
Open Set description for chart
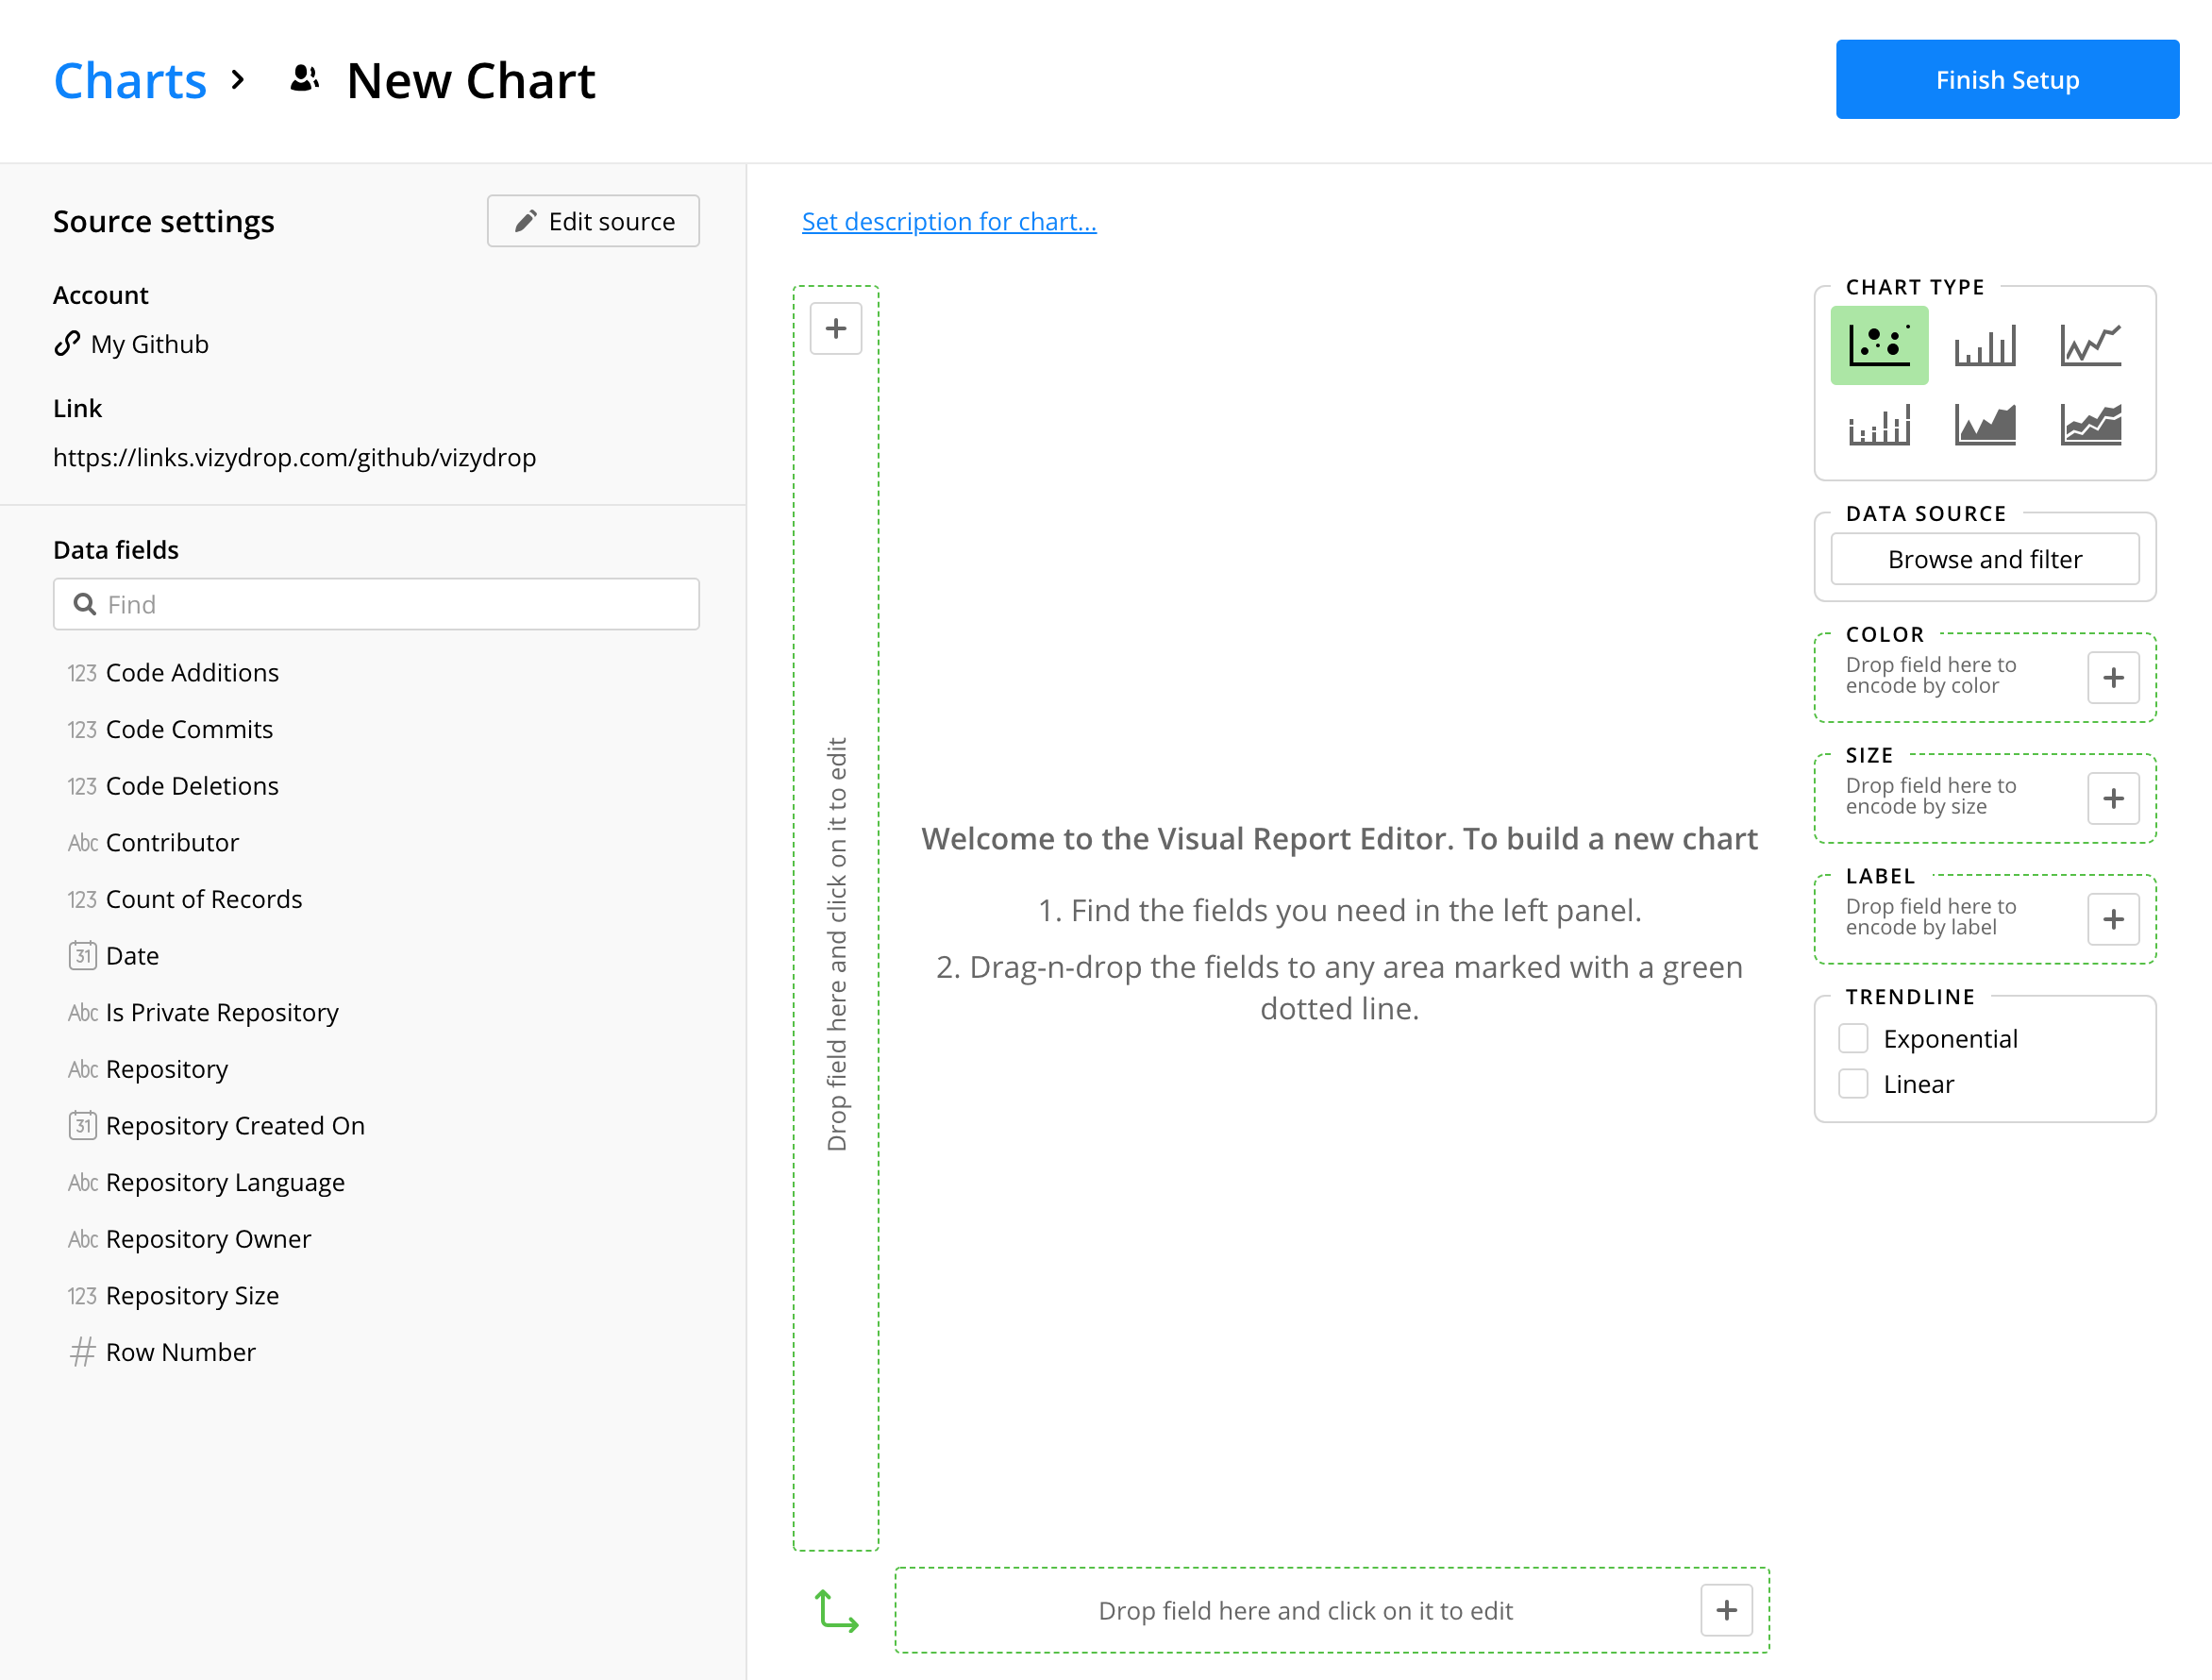(x=948, y=221)
